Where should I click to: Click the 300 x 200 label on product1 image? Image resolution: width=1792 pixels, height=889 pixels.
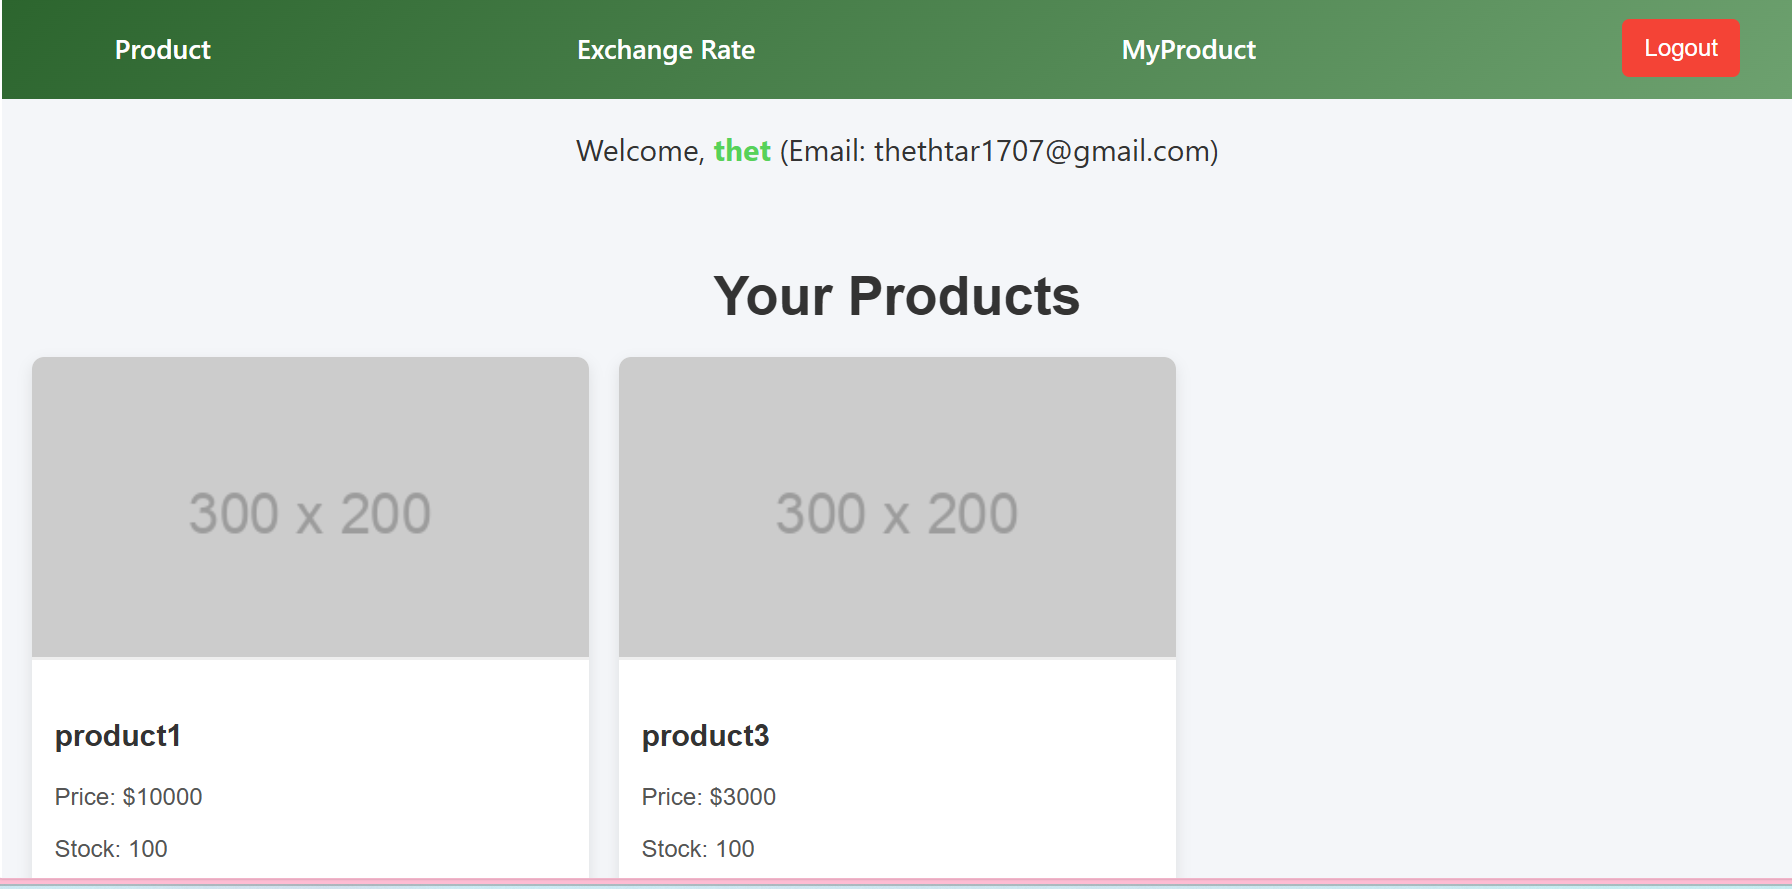(x=310, y=514)
